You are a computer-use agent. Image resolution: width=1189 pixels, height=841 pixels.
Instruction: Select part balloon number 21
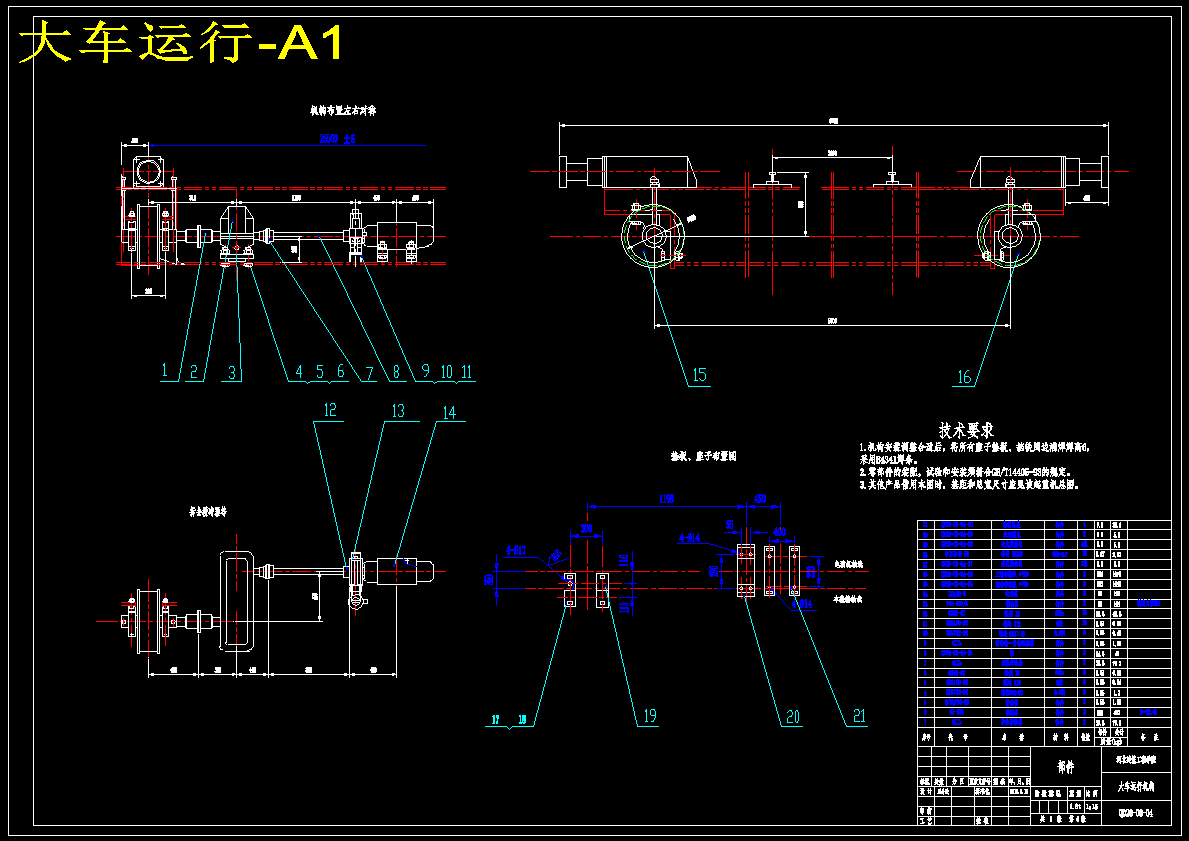858,717
